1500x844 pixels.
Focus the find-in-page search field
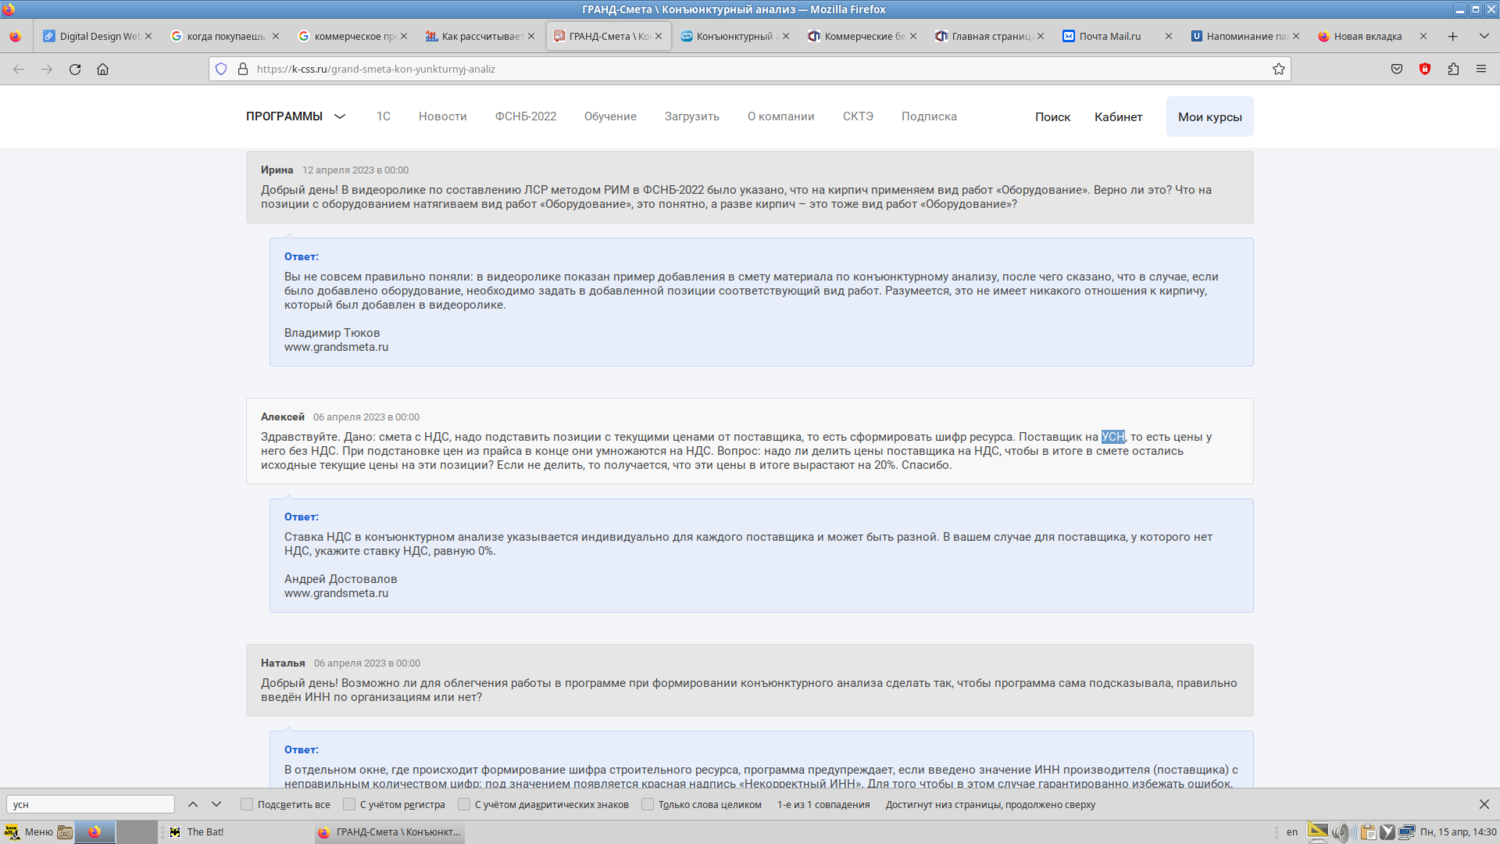[x=91, y=804]
